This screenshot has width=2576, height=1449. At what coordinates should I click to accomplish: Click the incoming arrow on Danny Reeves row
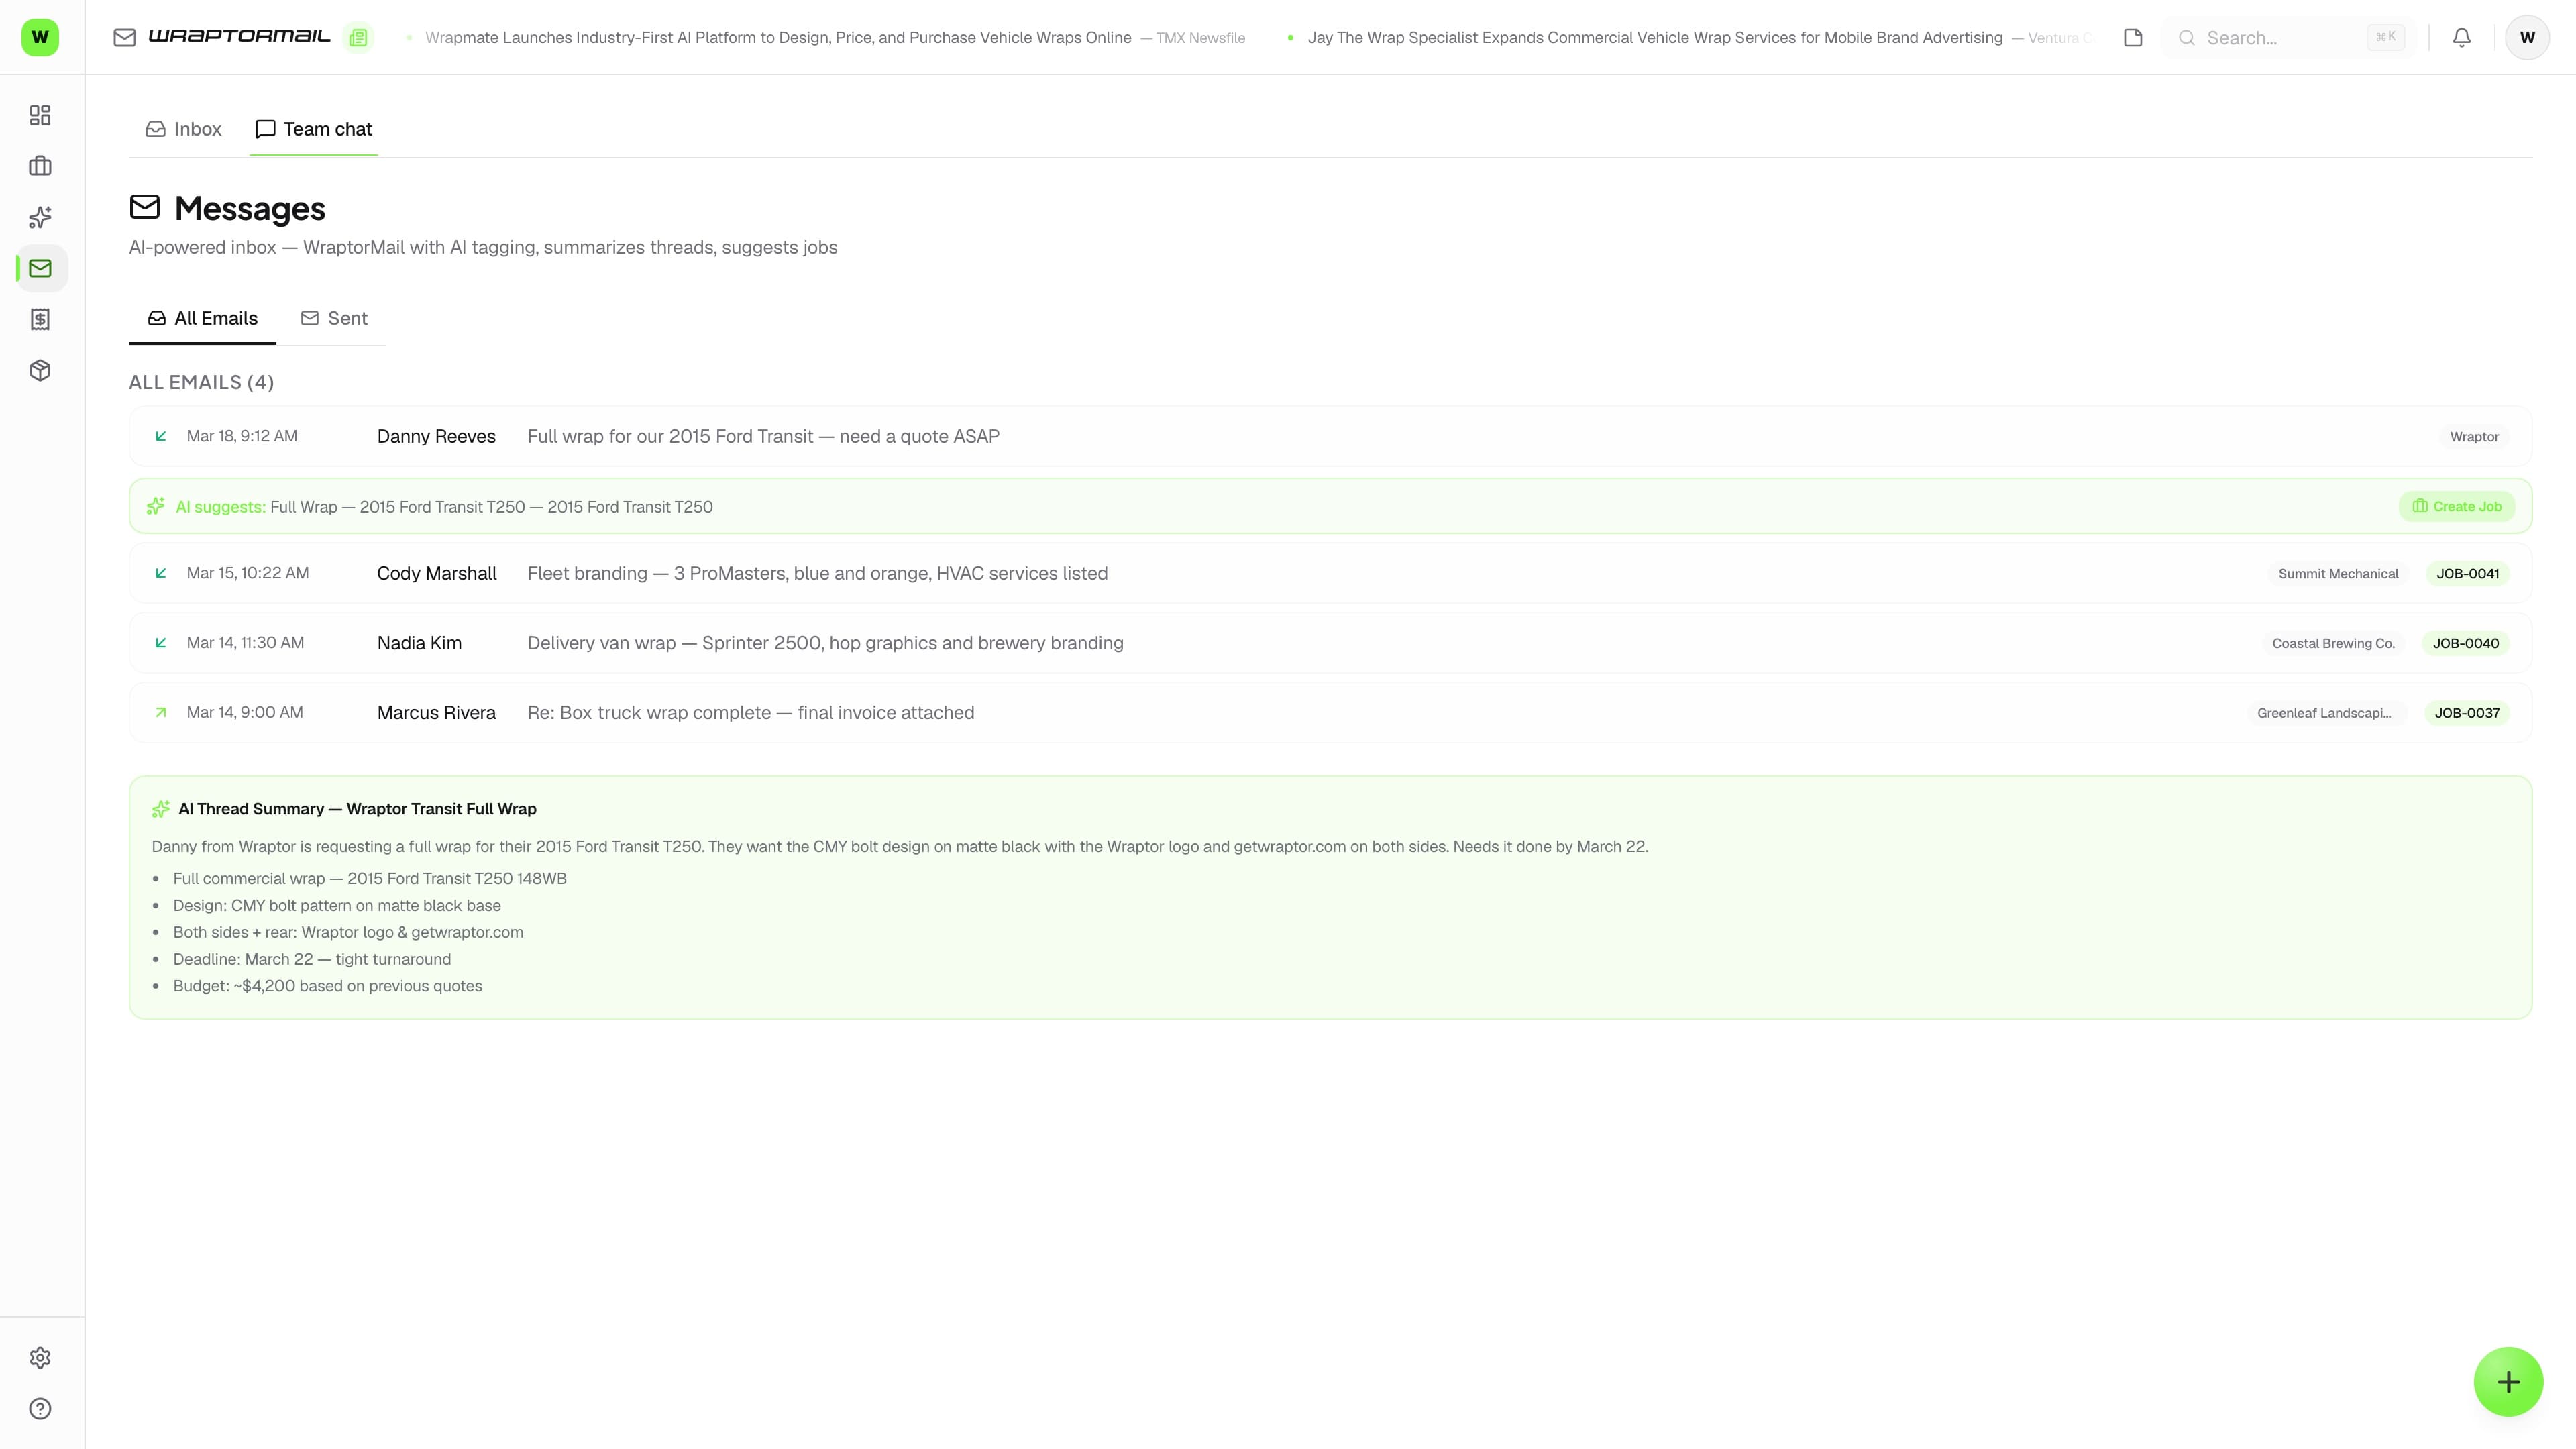click(161, 436)
